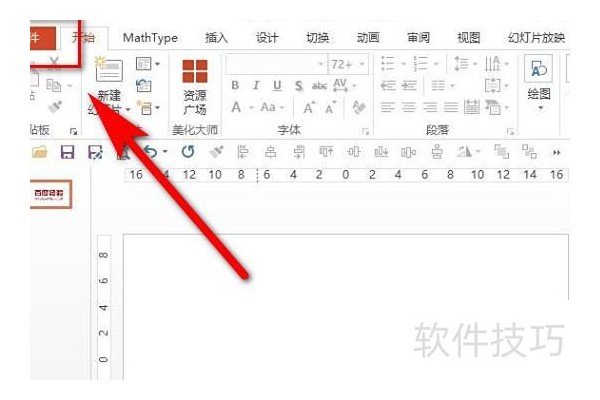Switch to the 设计 tab
Image resolution: width=600 pixels, height=400 pixels.
[x=267, y=38]
